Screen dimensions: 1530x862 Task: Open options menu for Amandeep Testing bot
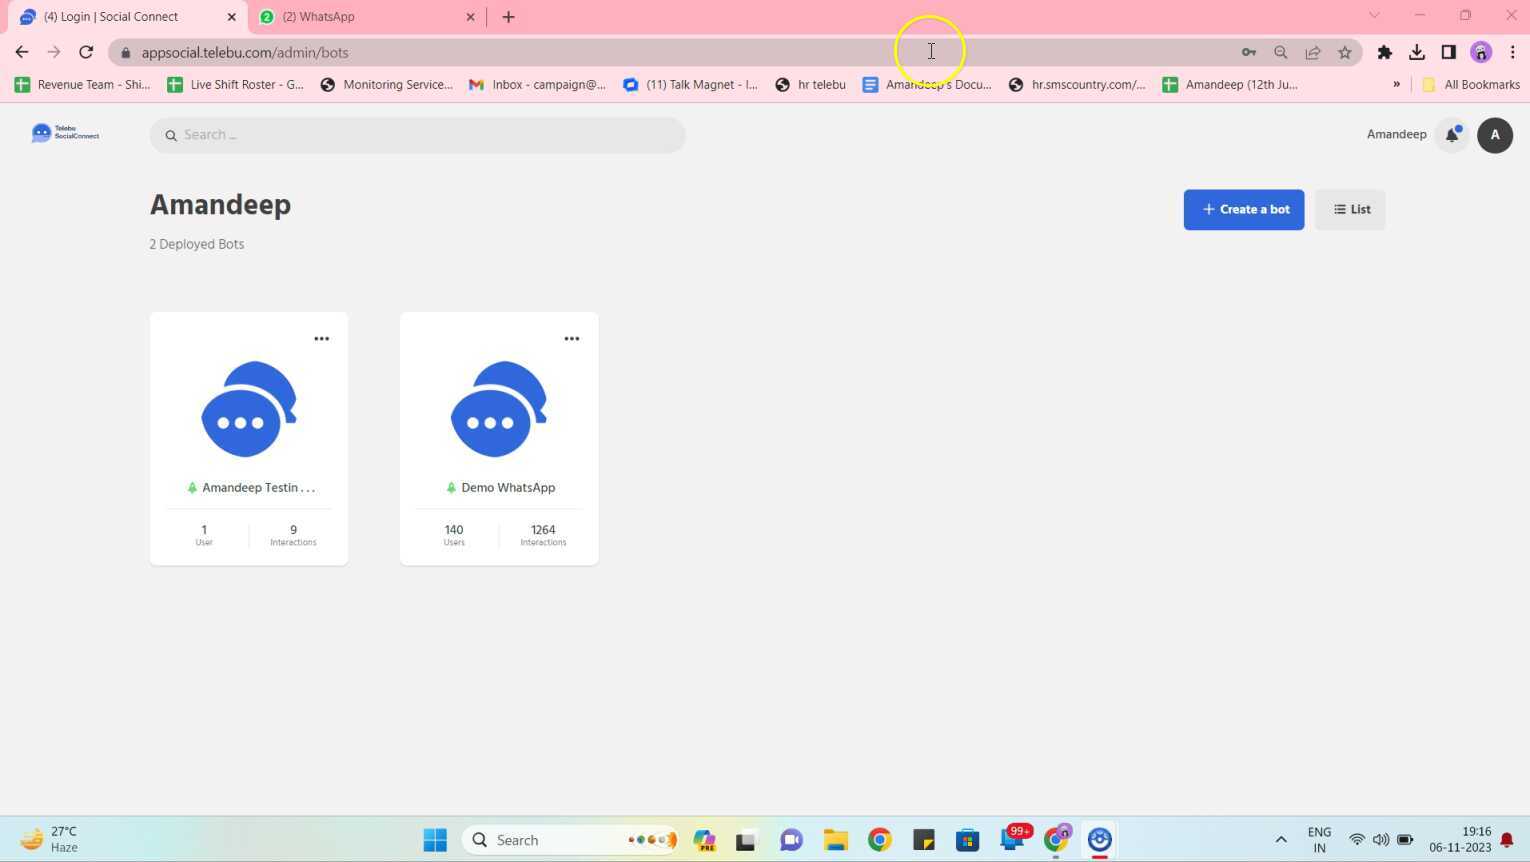click(x=321, y=339)
